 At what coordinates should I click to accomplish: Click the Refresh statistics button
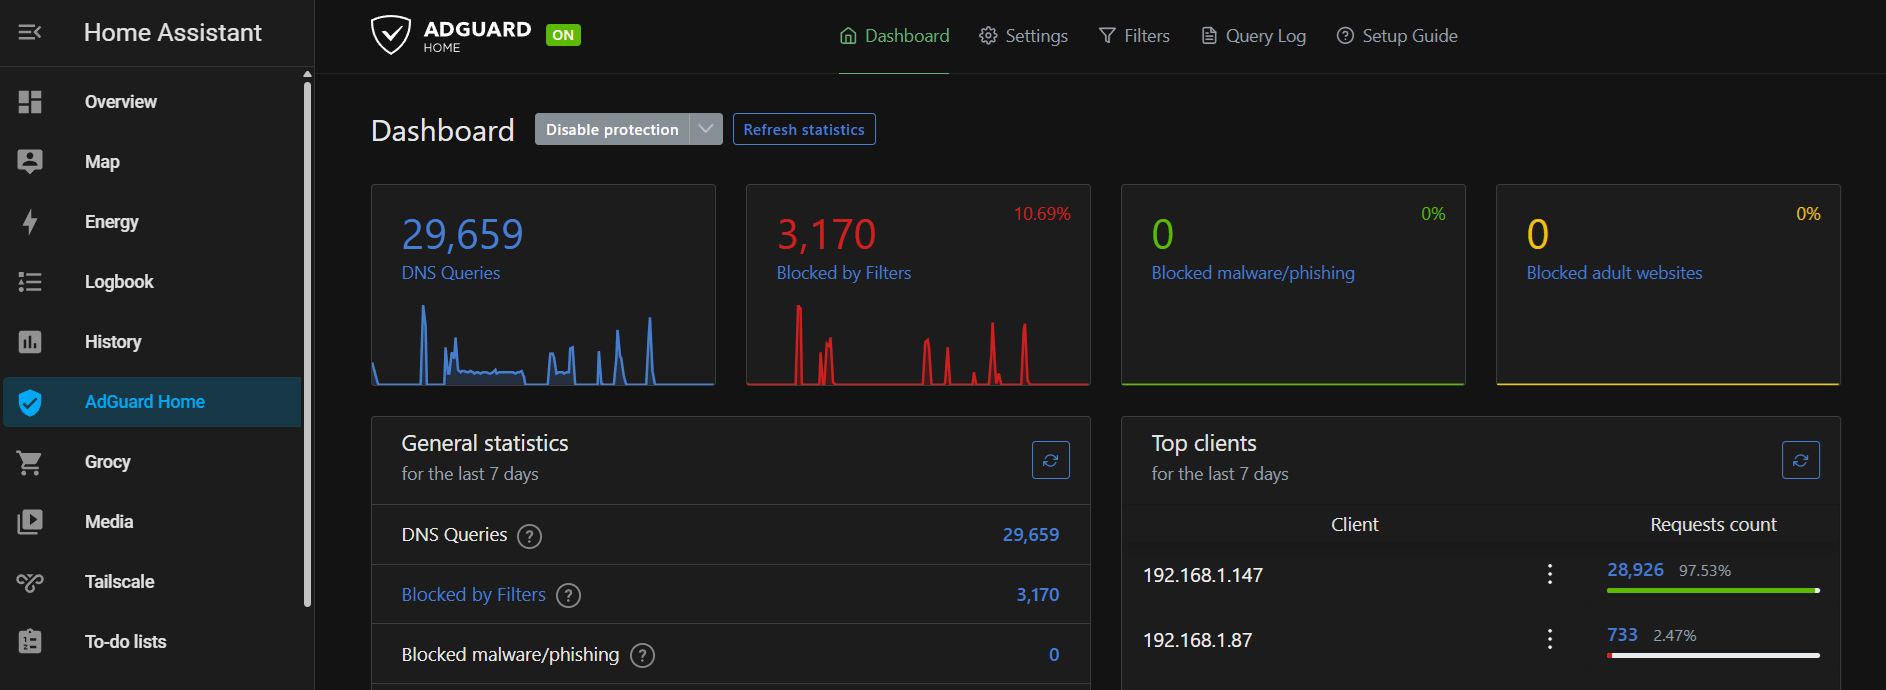(804, 129)
